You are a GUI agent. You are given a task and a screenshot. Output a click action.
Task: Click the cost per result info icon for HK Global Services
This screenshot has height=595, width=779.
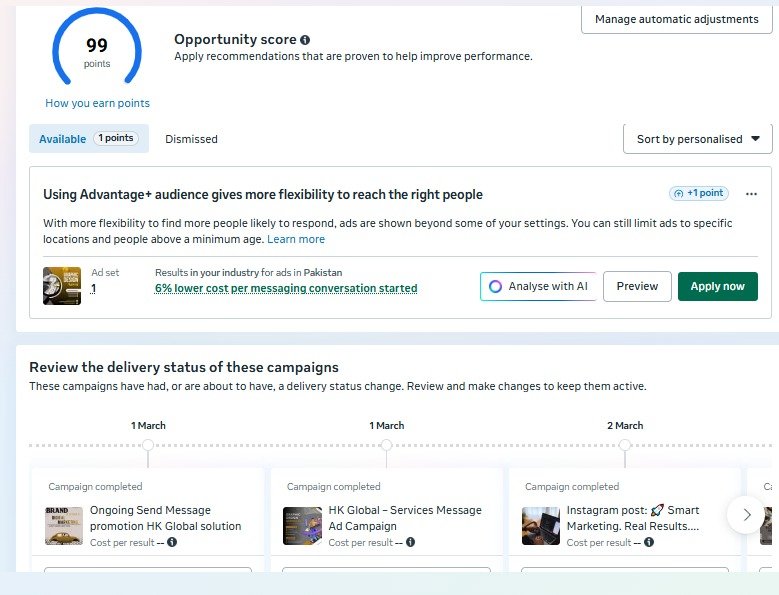pyautogui.click(x=411, y=542)
